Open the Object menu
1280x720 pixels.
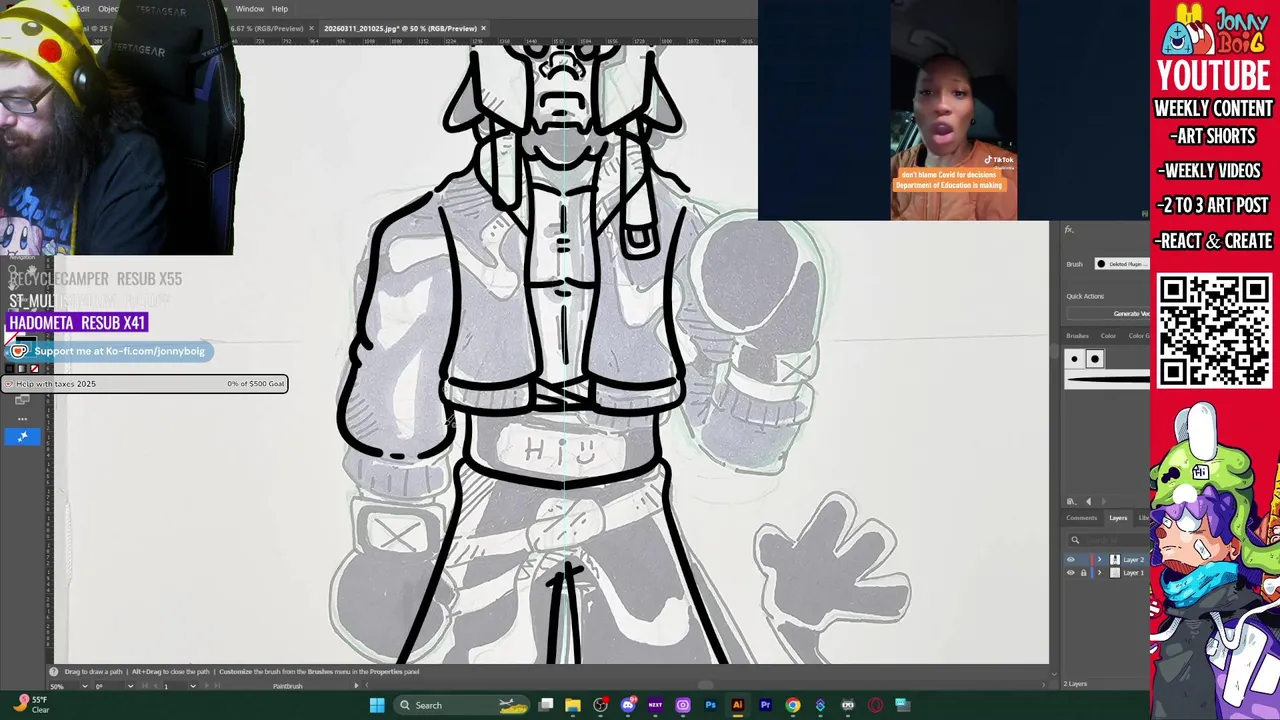[108, 9]
